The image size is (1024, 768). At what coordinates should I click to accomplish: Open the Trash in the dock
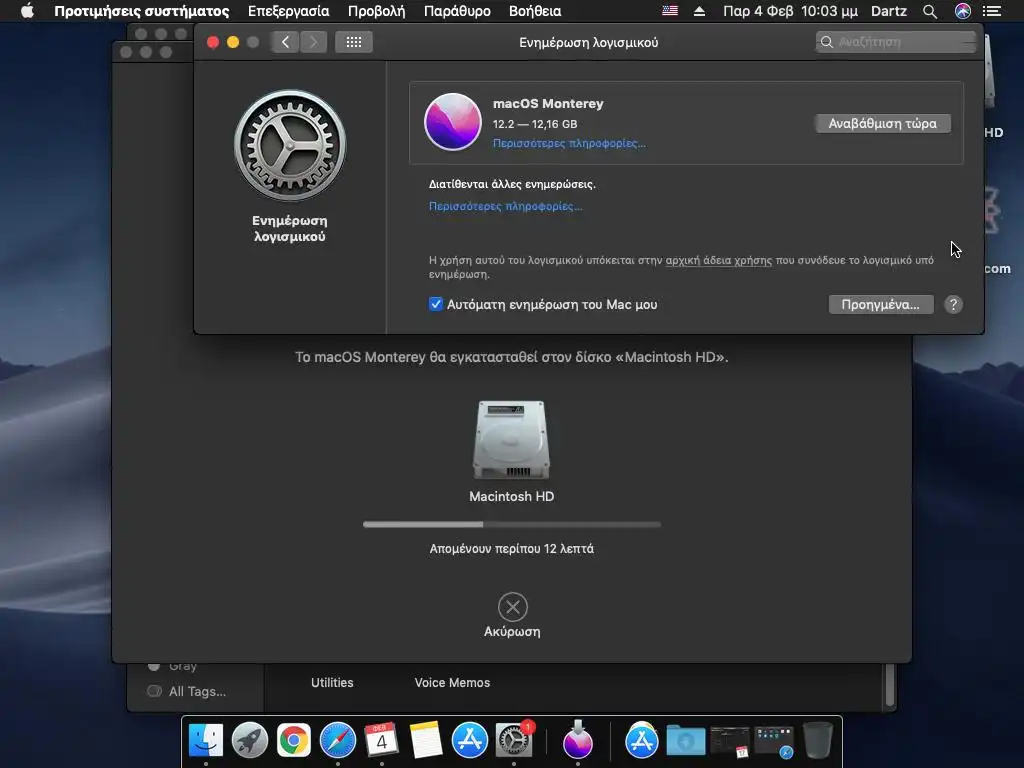tap(817, 740)
